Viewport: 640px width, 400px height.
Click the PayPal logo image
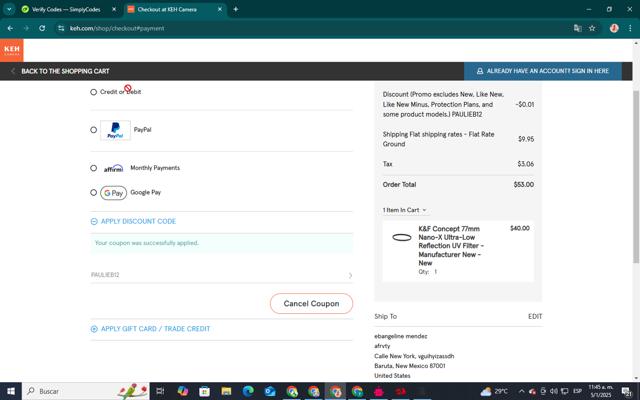[x=116, y=130]
